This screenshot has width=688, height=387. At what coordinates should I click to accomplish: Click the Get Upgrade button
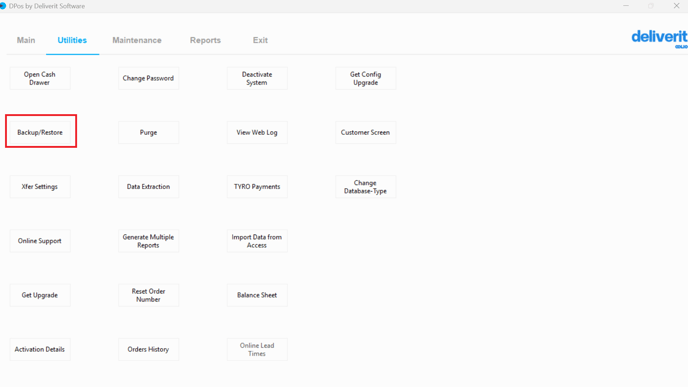click(x=40, y=295)
